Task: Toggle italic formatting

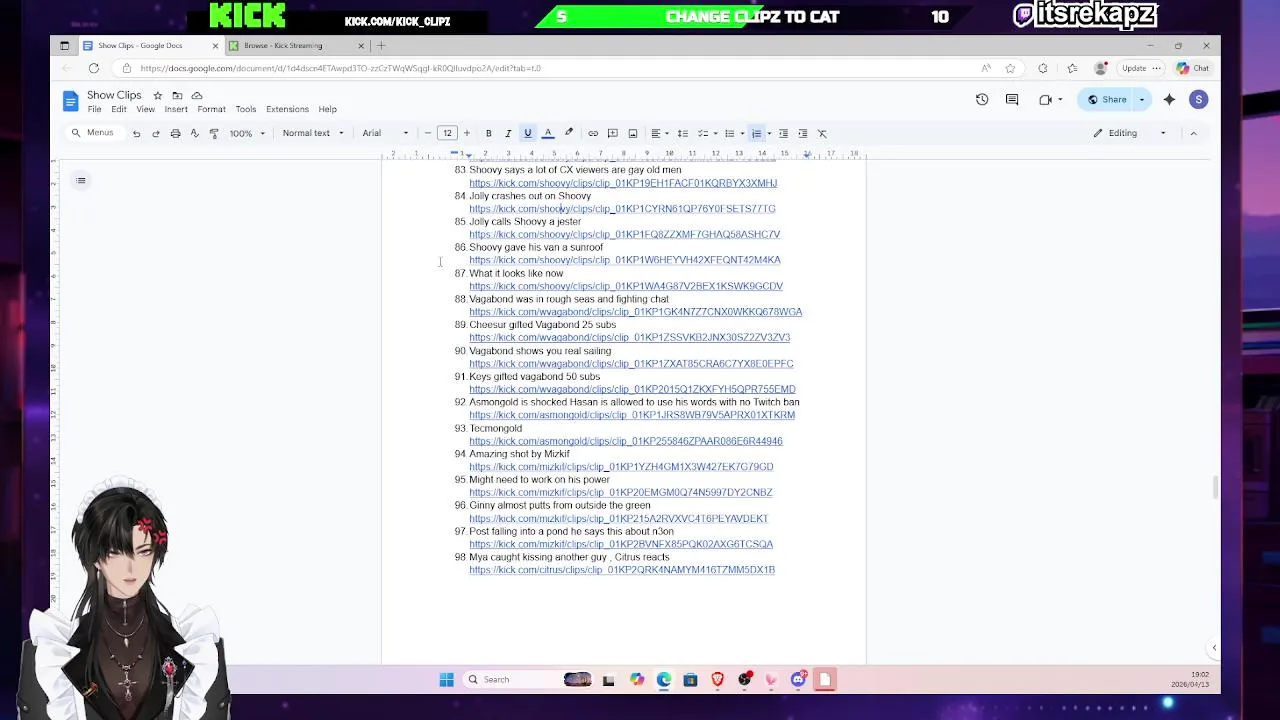Action: coord(508,133)
